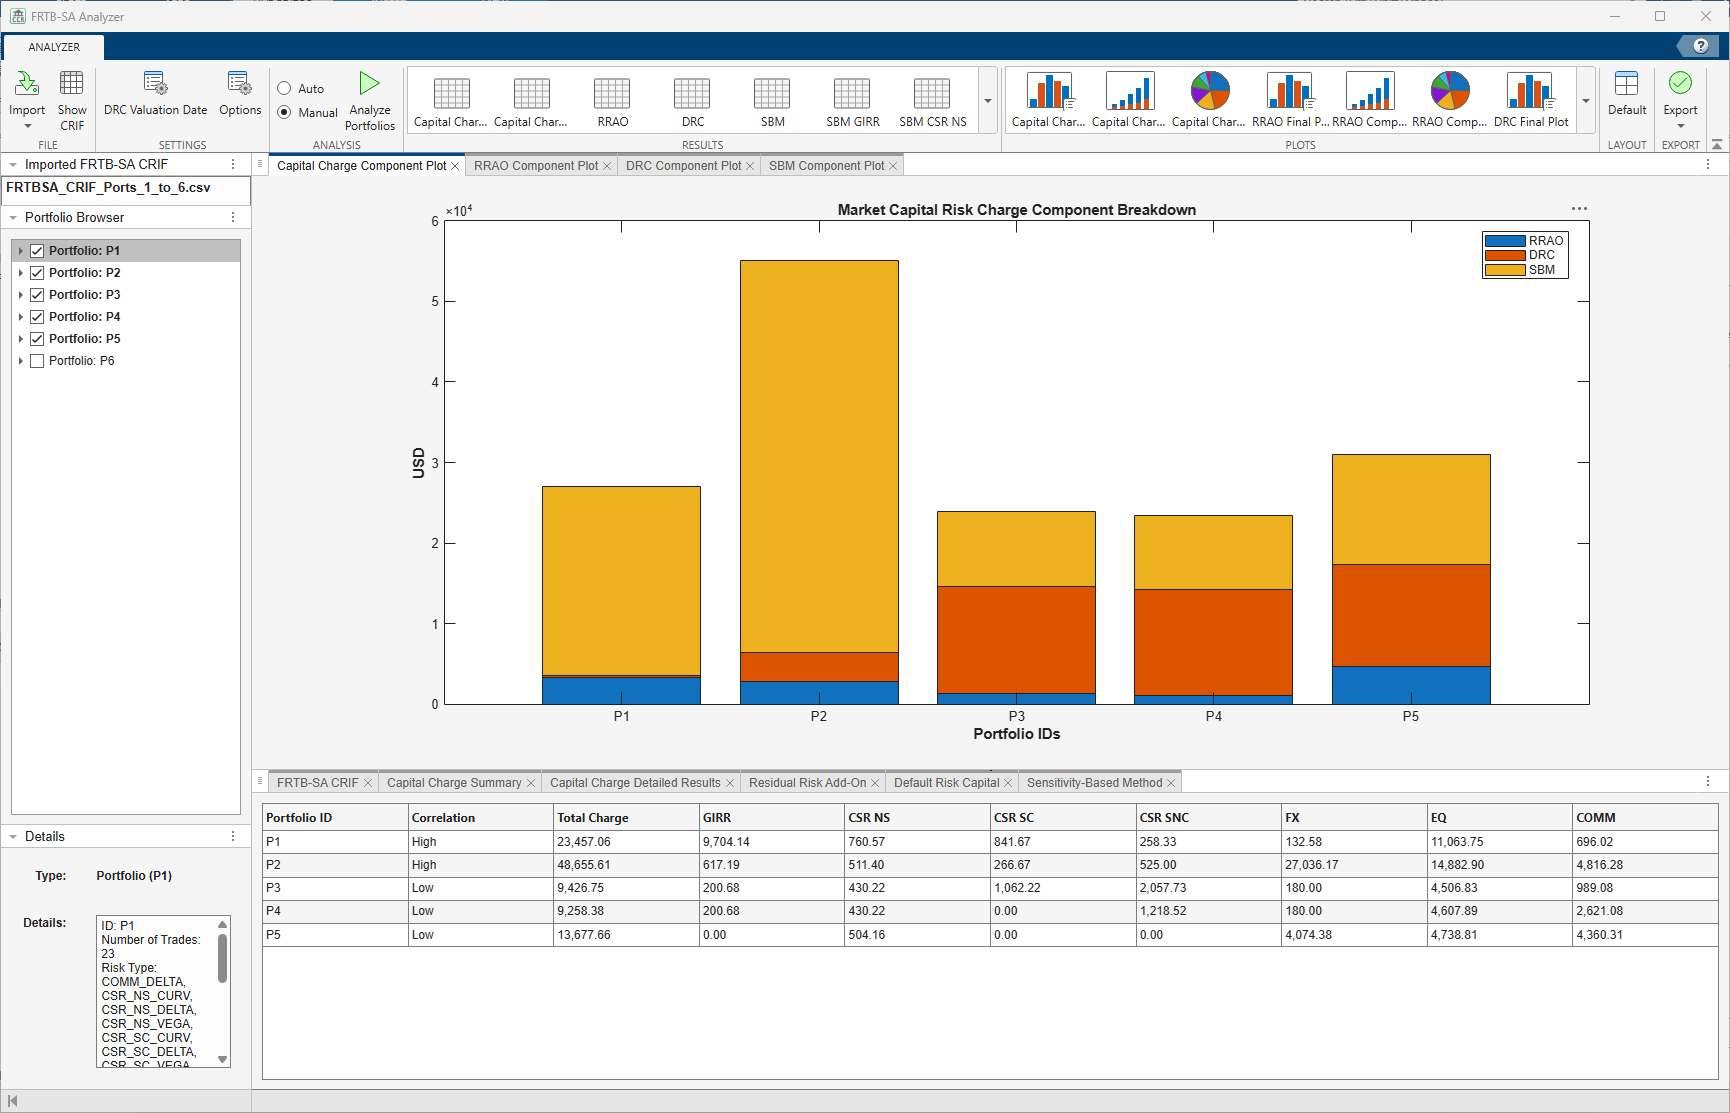Open plot document area options menu
This screenshot has width=1730, height=1113.
(1708, 165)
